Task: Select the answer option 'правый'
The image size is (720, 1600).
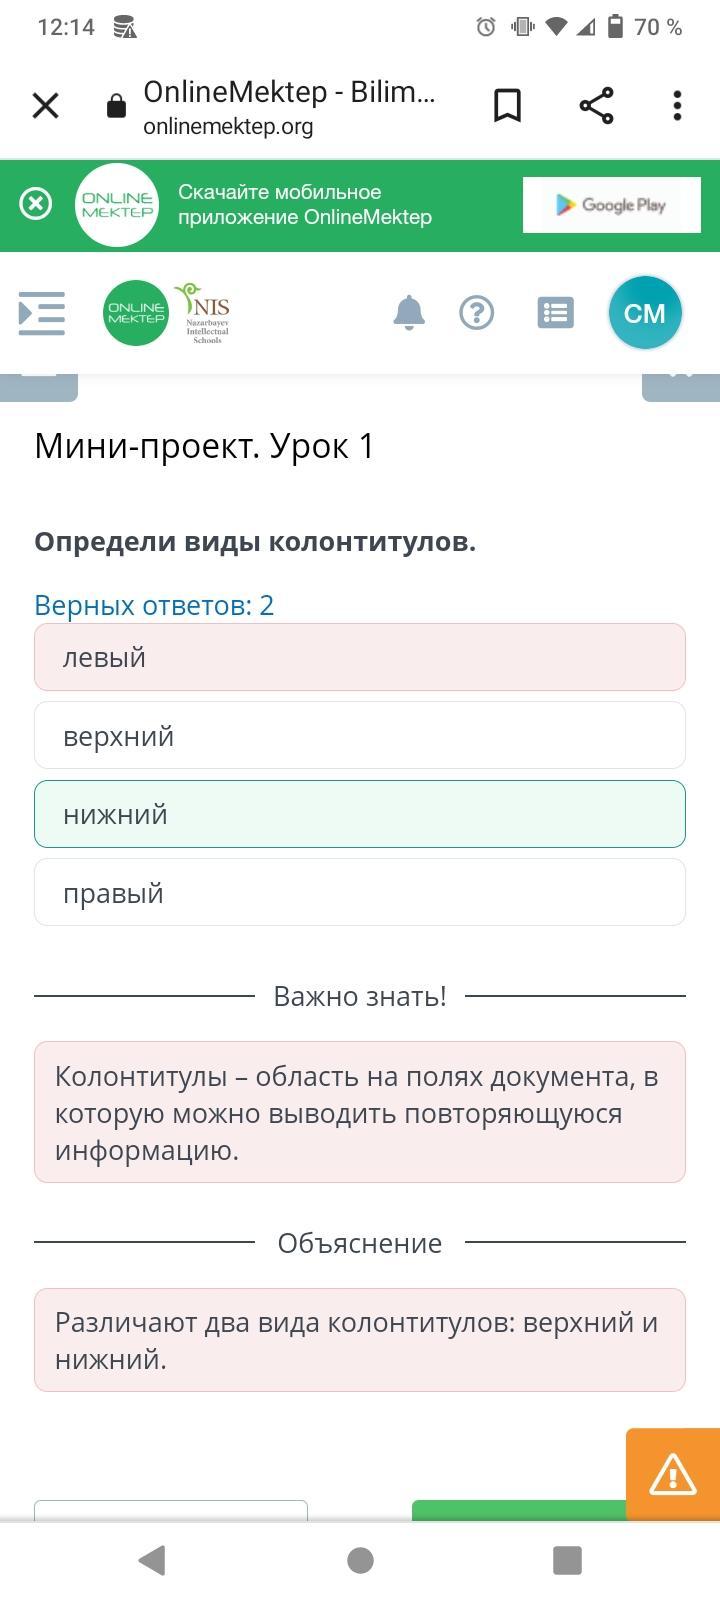Action: point(360,892)
